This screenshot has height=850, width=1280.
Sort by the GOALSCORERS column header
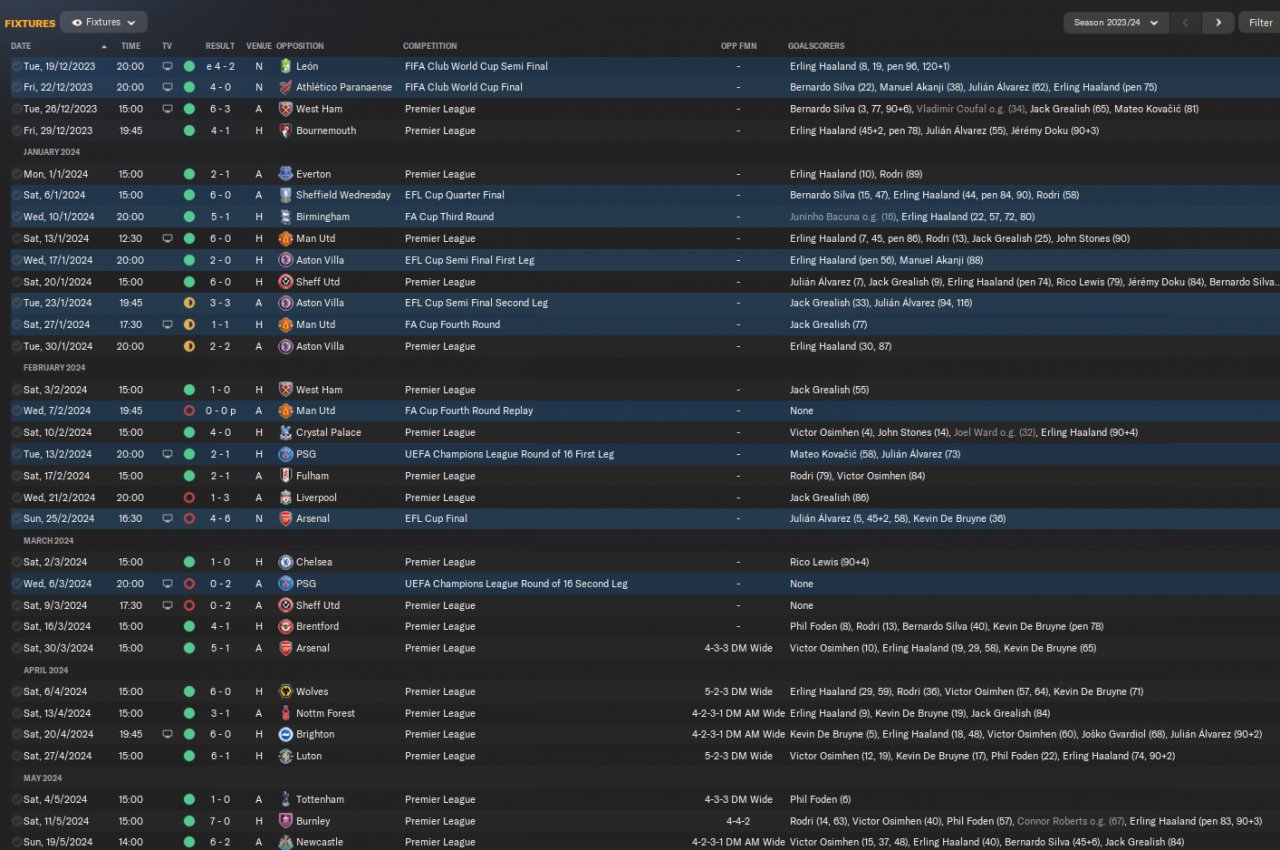point(816,46)
